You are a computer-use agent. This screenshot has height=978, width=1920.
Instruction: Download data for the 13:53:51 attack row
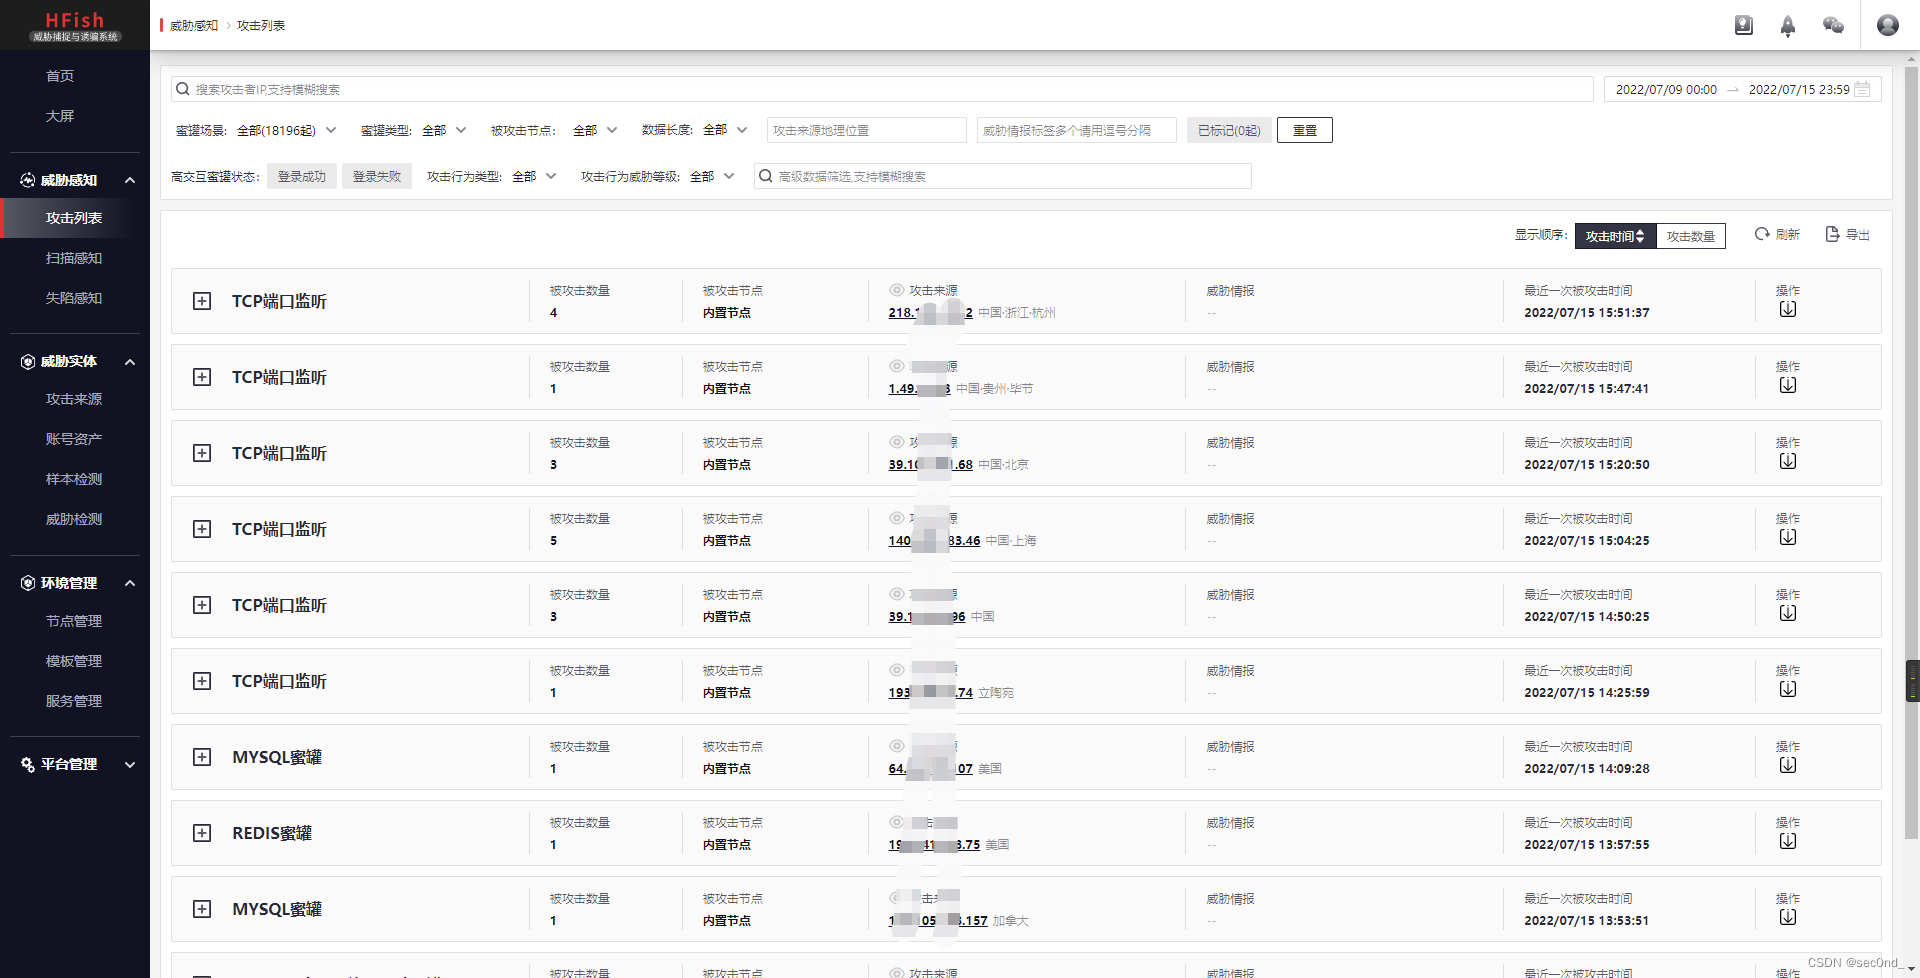[x=1788, y=918]
